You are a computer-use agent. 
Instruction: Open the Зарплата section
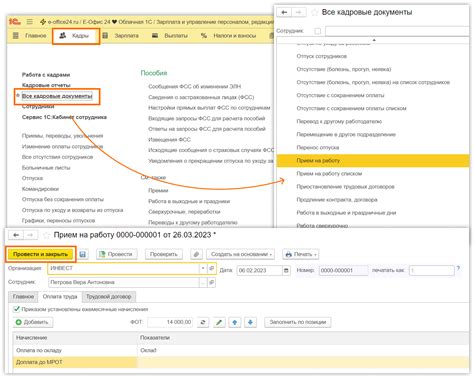[121, 36]
